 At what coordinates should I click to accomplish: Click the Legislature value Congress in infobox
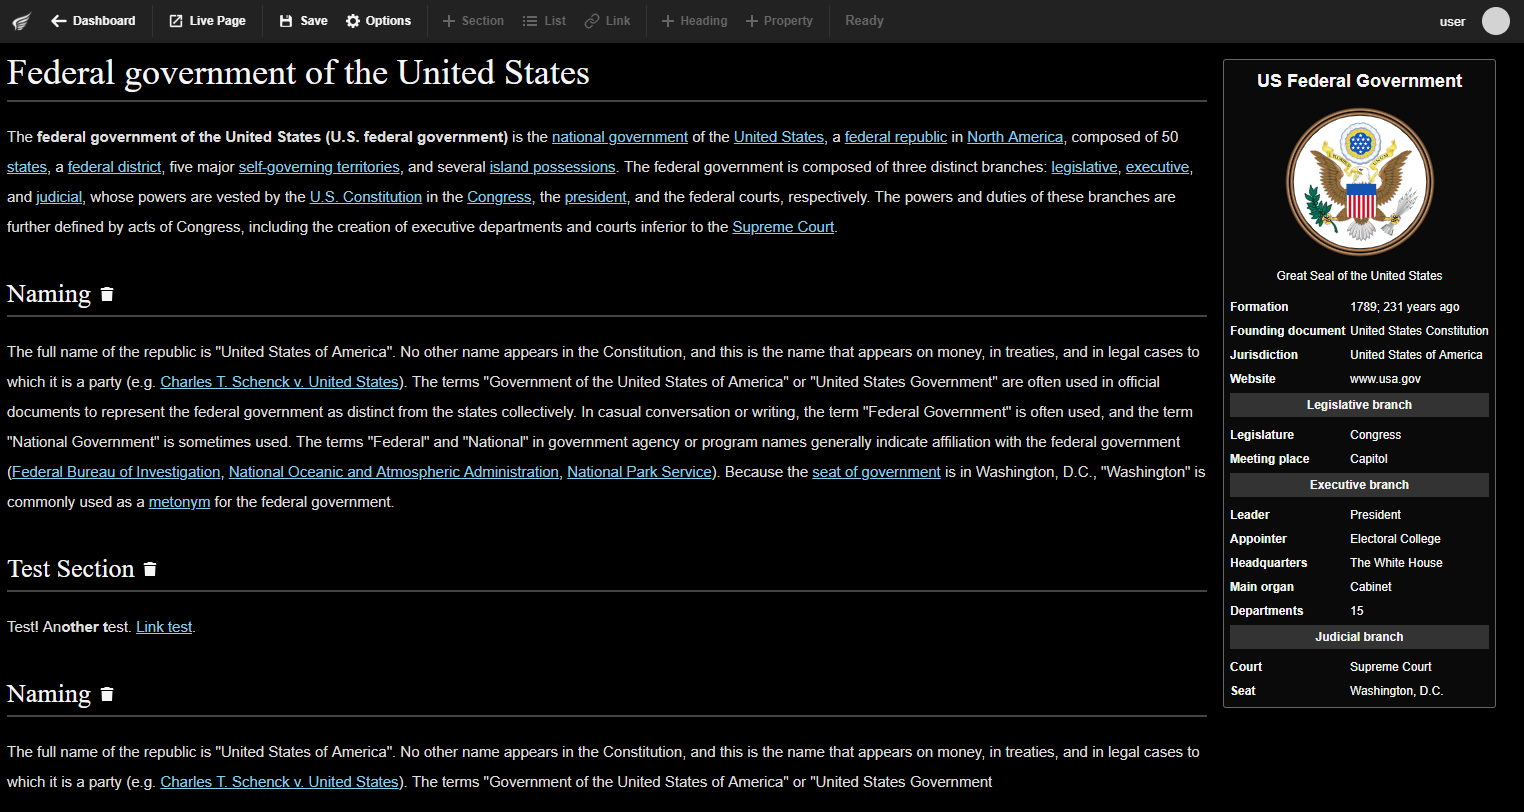click(1375, 435)
